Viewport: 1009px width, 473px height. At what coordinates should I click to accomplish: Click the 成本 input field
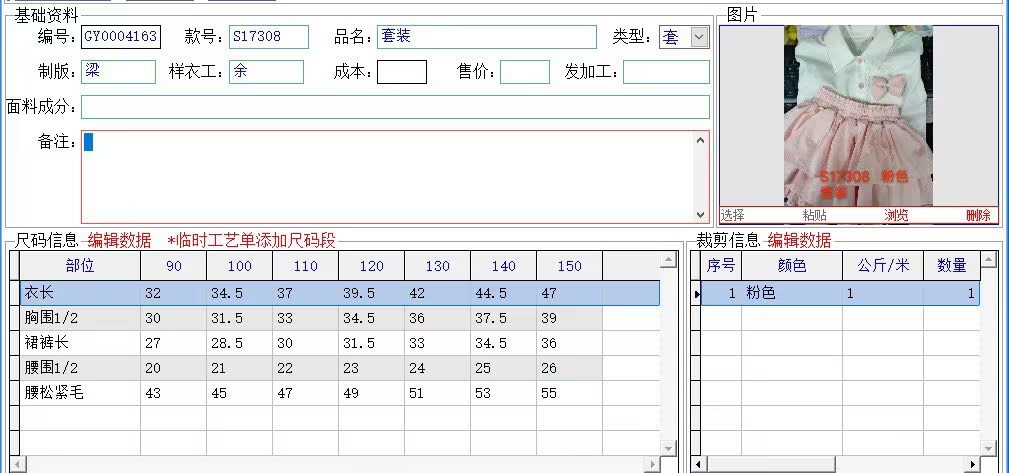tap(402, 72)
